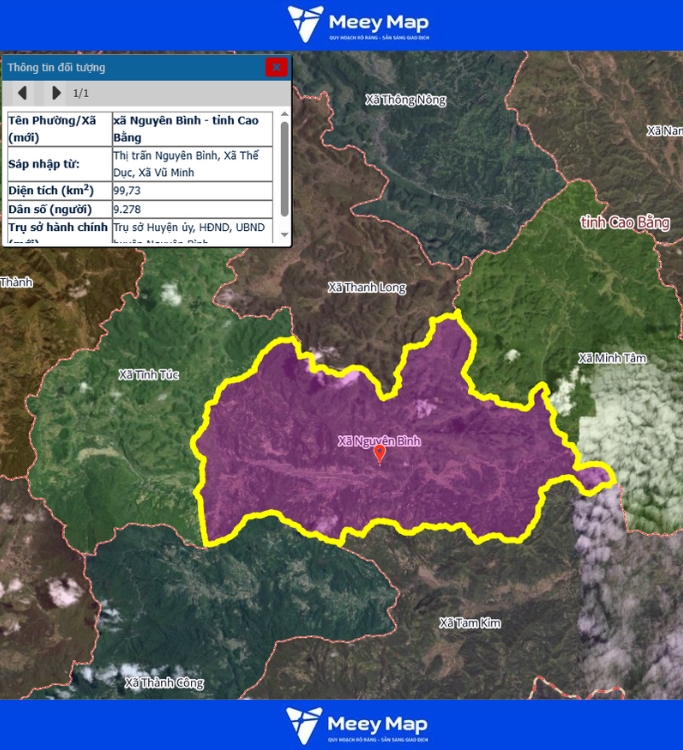
Task: Go to next object with right arrow
Action: 56,93
